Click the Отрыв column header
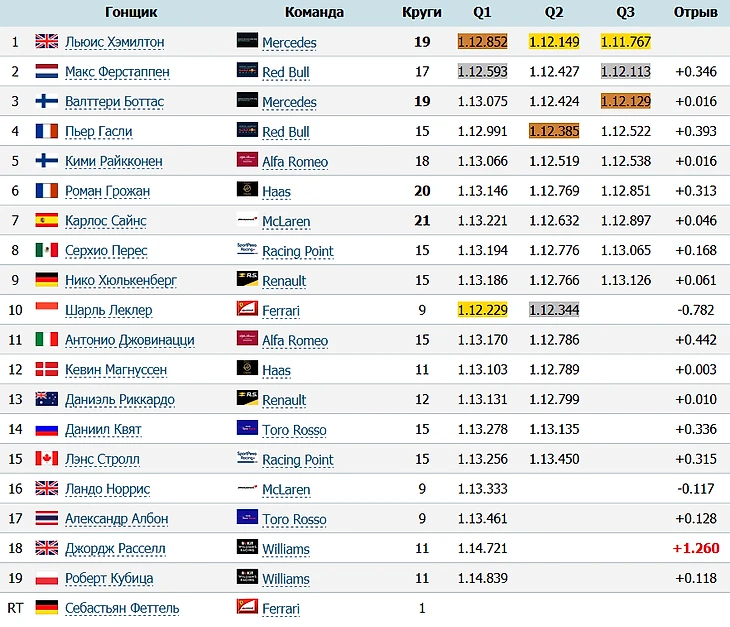The height and width of the screenshot is (627, 730). [696, 12]
